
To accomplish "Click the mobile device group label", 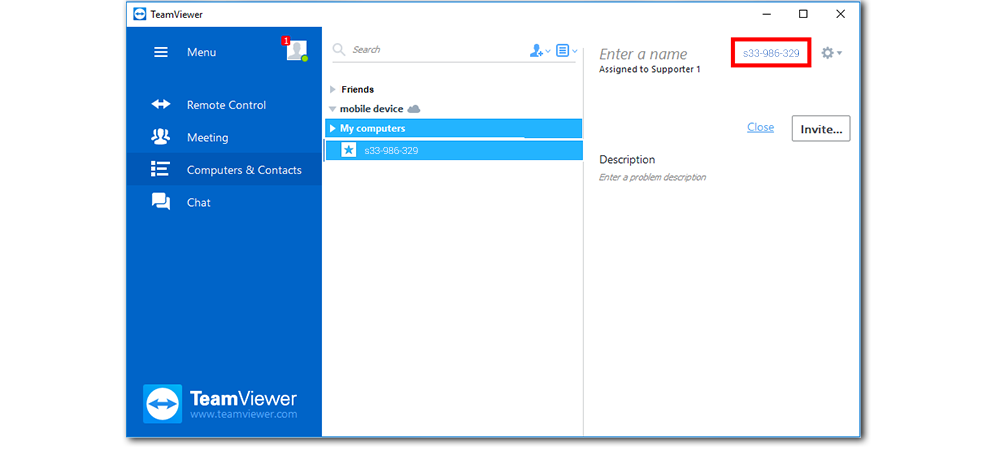I will click(372, 109).
